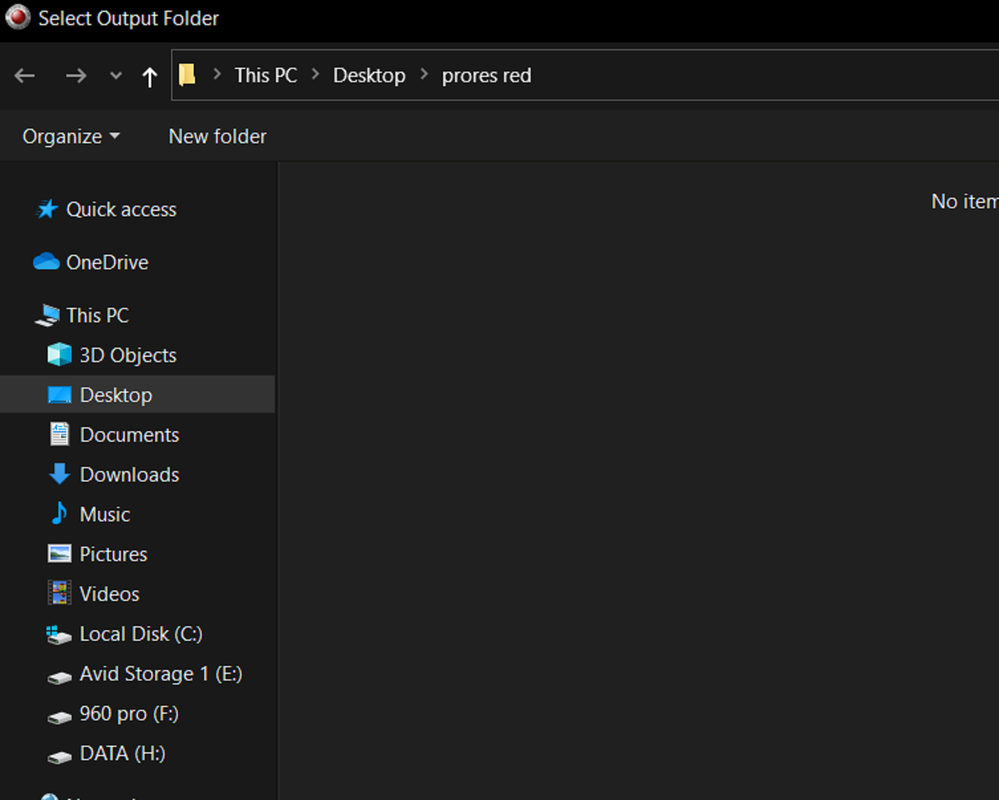The width and height of the screenshot is (999, 800).
Task: Click the OneDrive cloud icon
Action: [47, 261]
